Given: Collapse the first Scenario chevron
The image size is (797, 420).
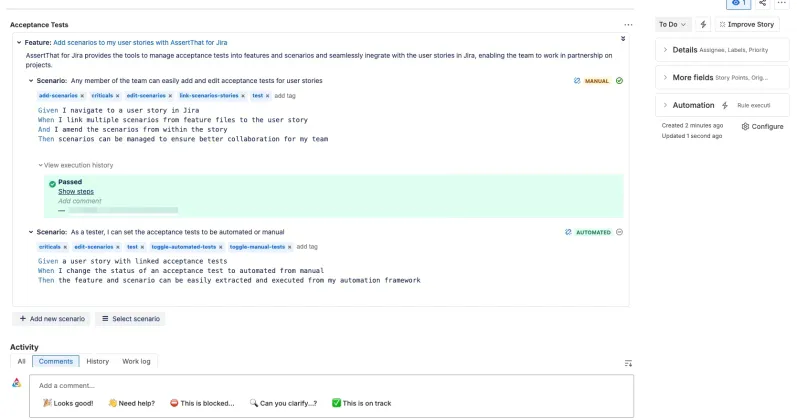Looking at the screenshot, I should click(31, 81).
